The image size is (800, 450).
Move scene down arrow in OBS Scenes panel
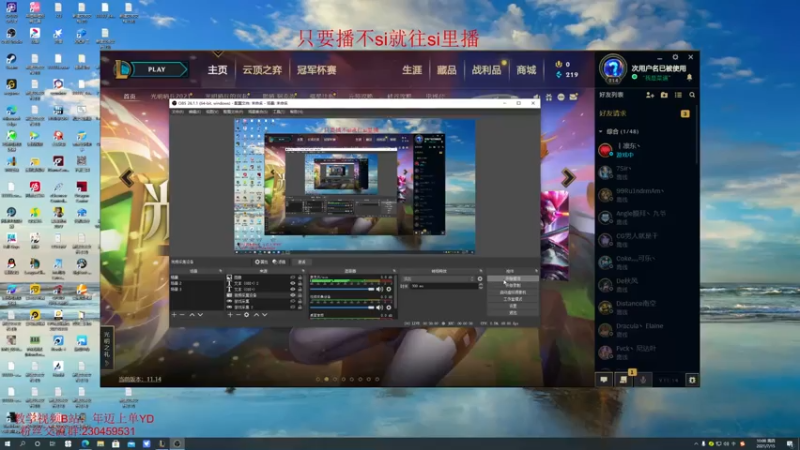(201, 315)
